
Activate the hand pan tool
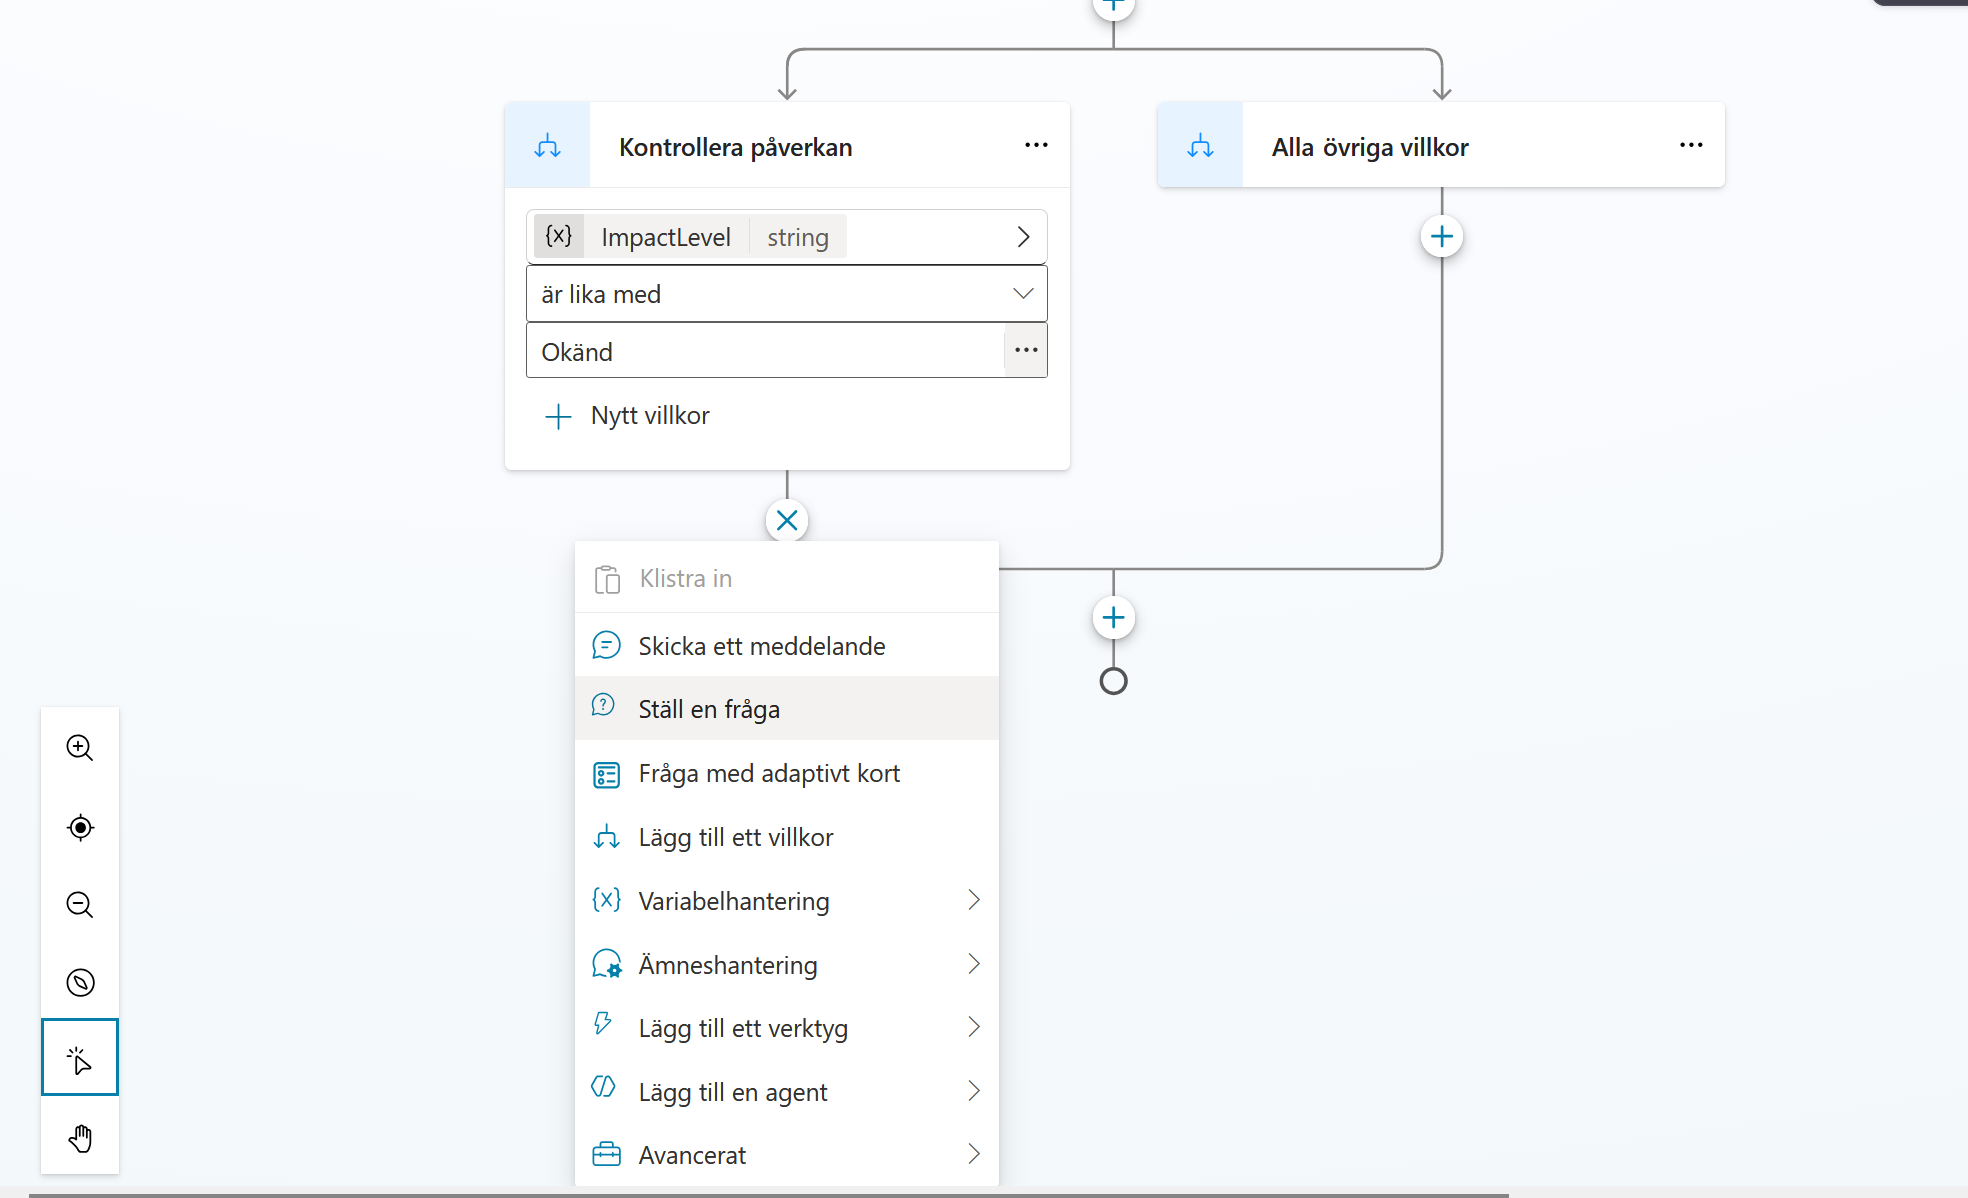click(x=80, y=1138)
